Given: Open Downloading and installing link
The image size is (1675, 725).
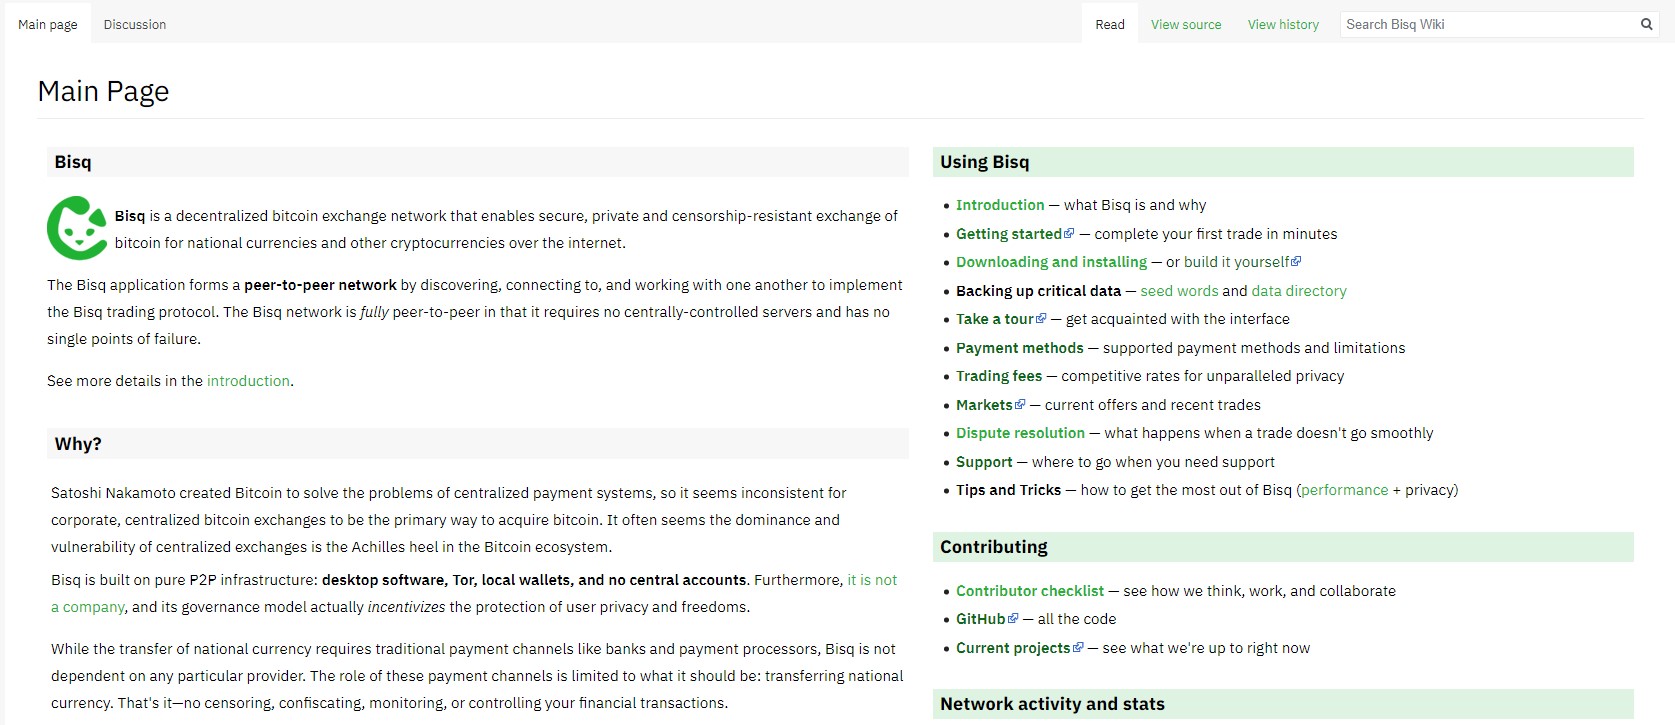Looking at the screenshot, I should click(x=1051, y=262).
